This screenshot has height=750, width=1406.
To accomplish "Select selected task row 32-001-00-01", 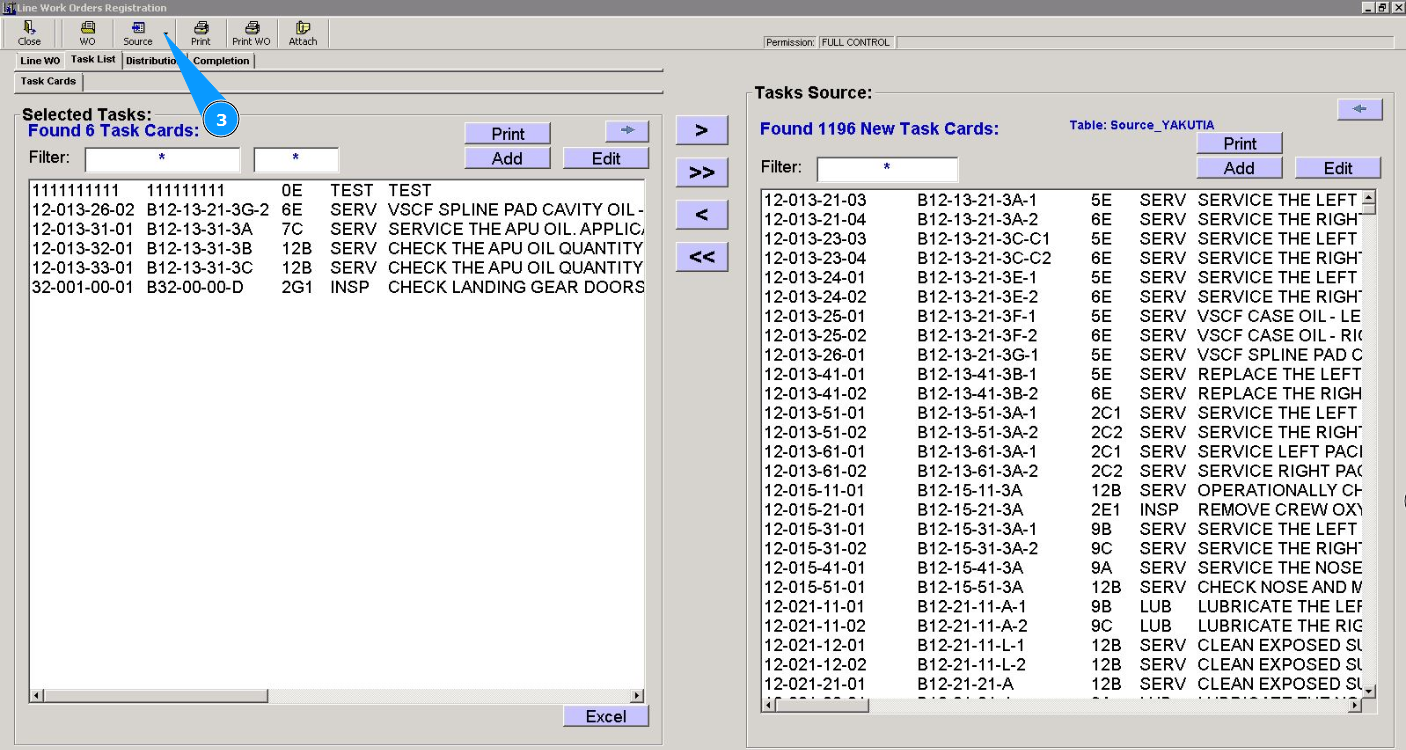I will coord(337,287).
